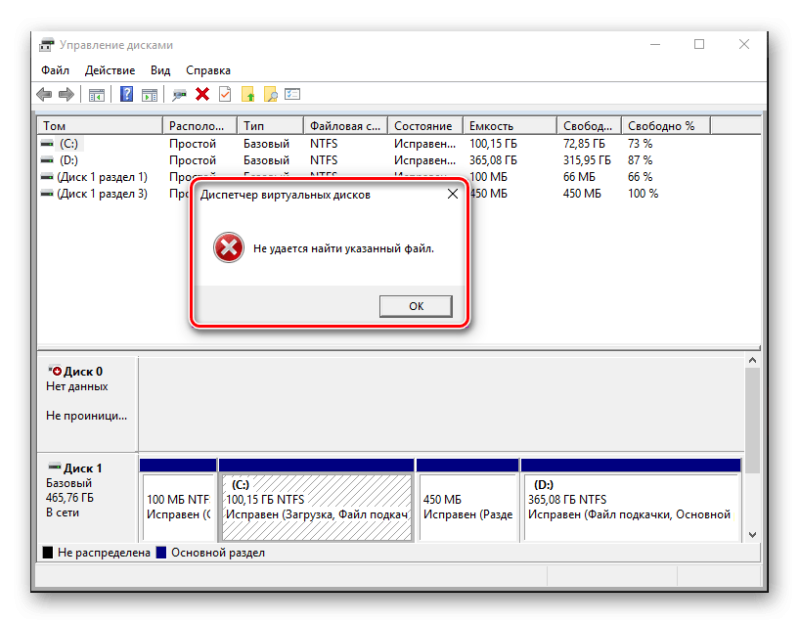
Task: Click the 87 % free cell
Action: 640,160
